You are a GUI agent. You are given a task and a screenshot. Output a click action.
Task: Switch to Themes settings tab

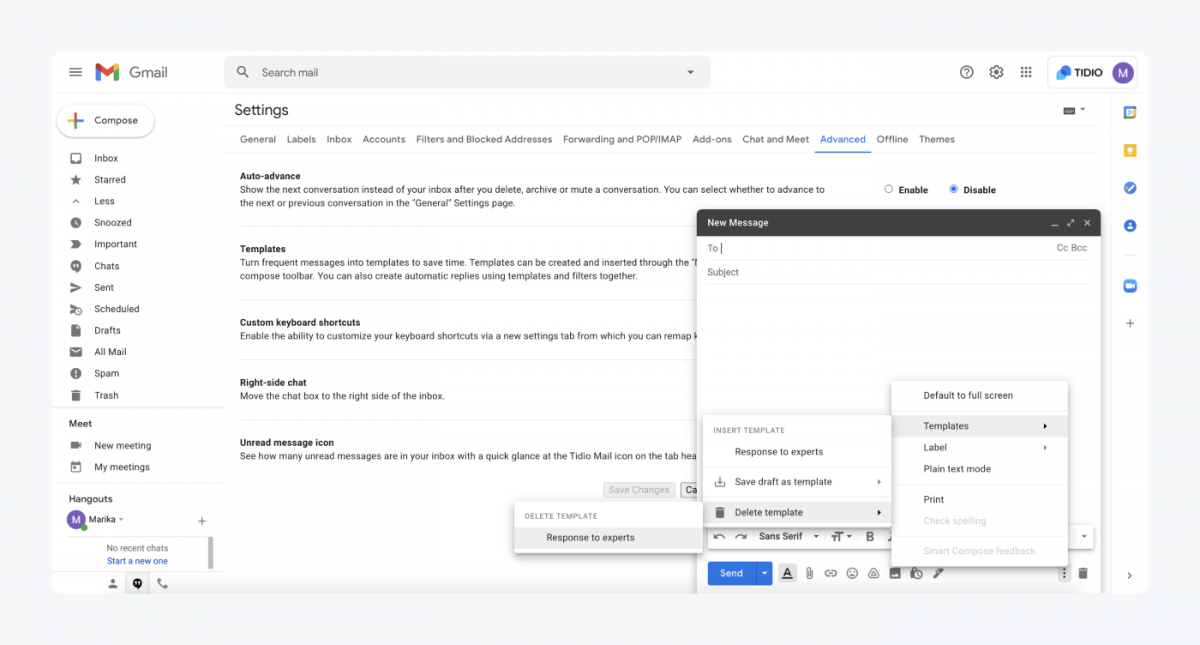point(937,139)
